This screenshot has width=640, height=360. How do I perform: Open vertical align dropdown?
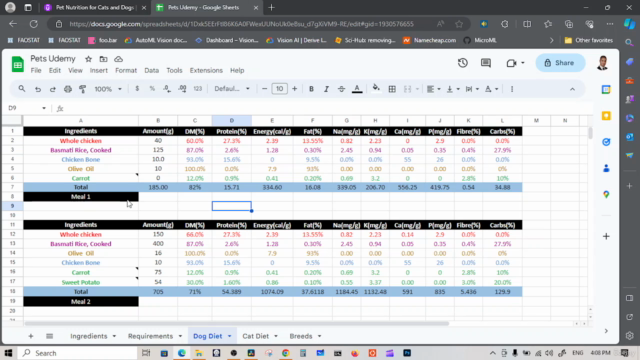(x=453, y=89)
